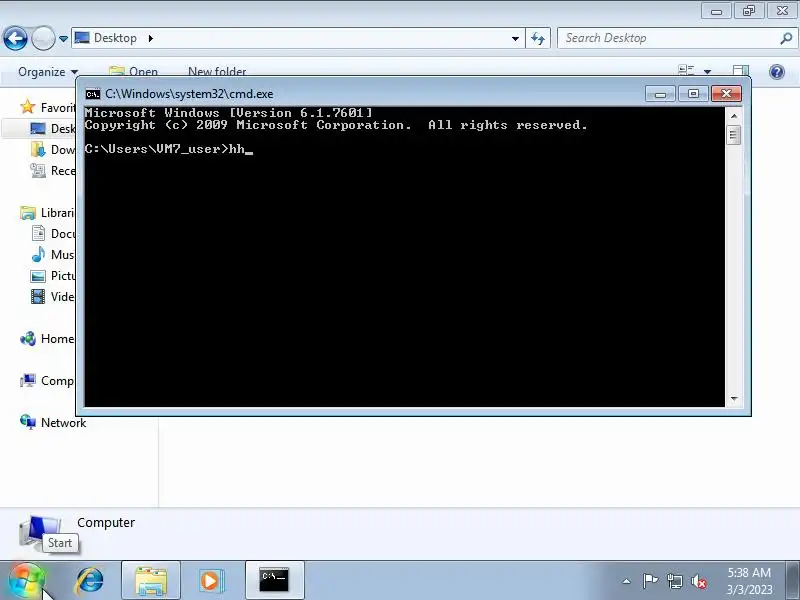Open Action Center flag icon
The image size is (800, 600).
click(x=650, y=581)
